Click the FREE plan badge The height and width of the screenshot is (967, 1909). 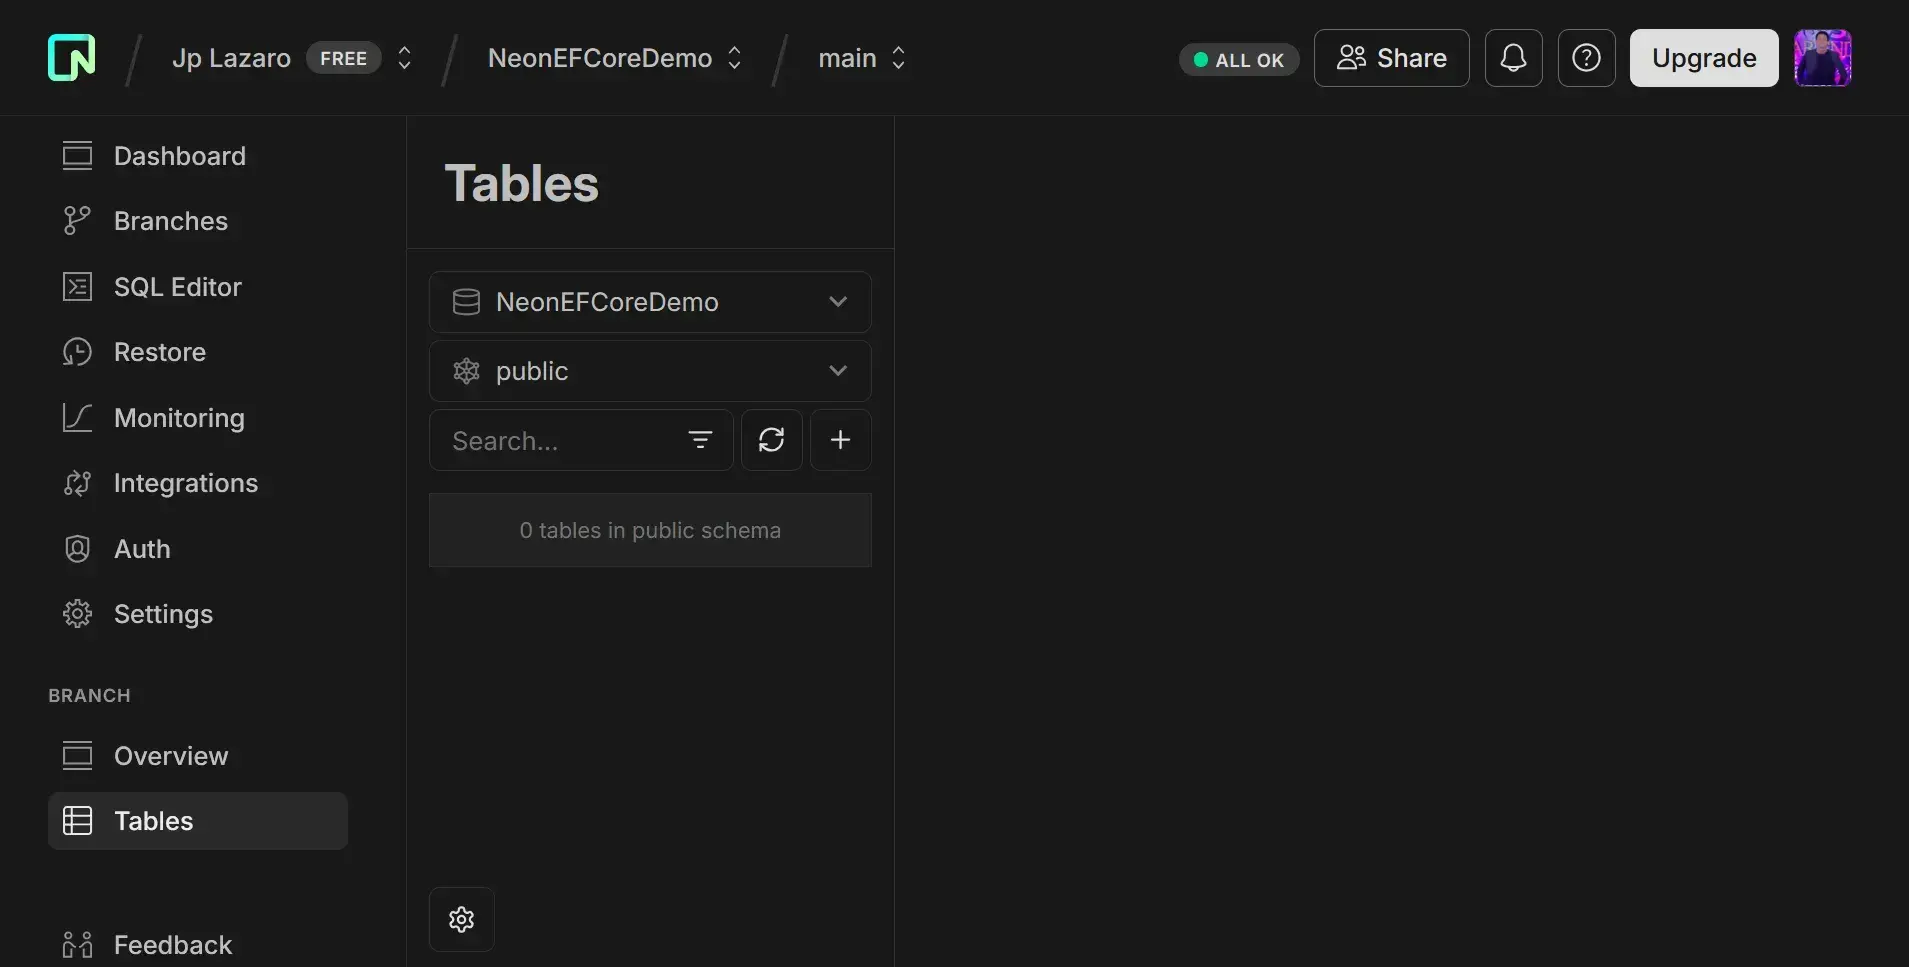[x=343, y=59]
